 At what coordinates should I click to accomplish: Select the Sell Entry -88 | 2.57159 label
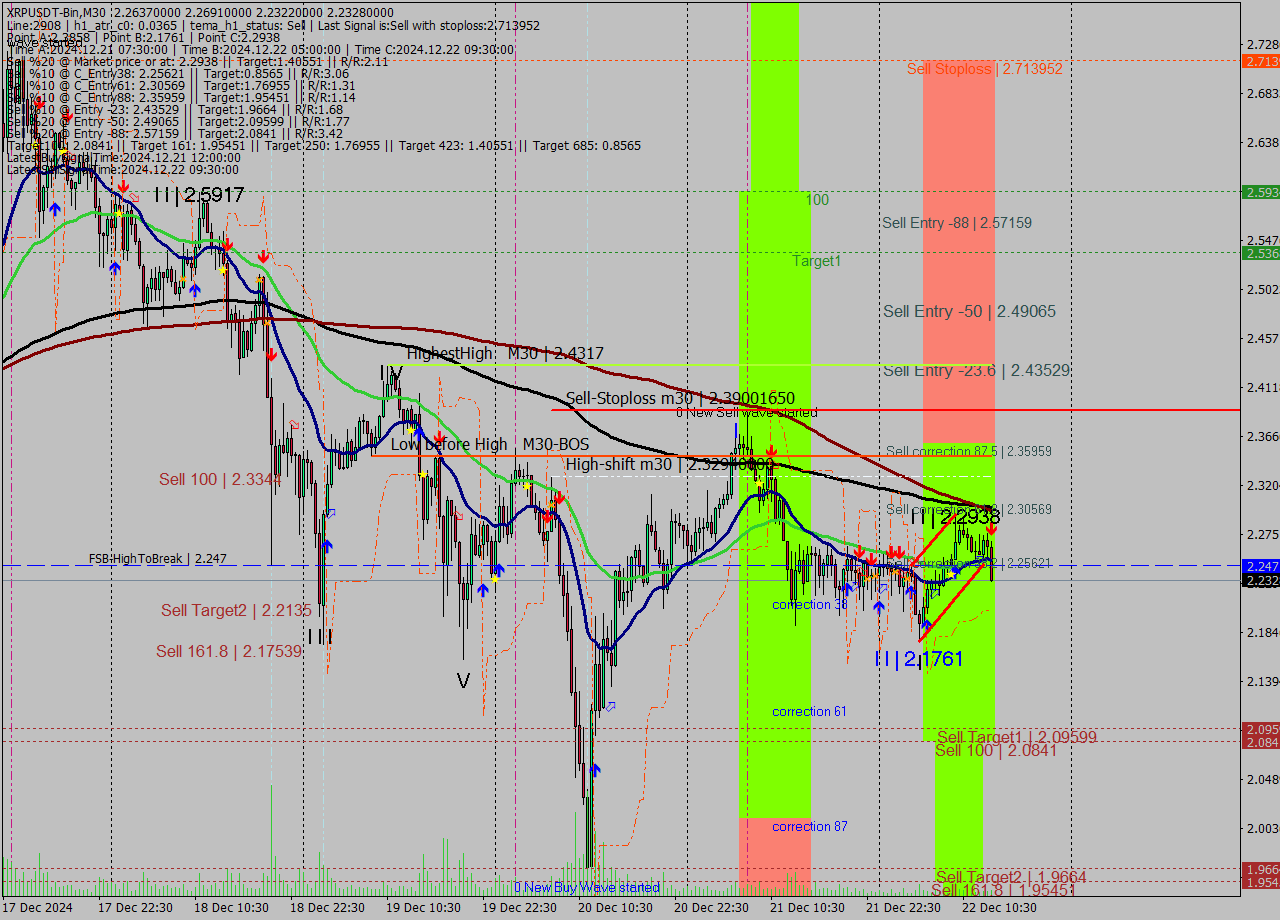[957, 223]
